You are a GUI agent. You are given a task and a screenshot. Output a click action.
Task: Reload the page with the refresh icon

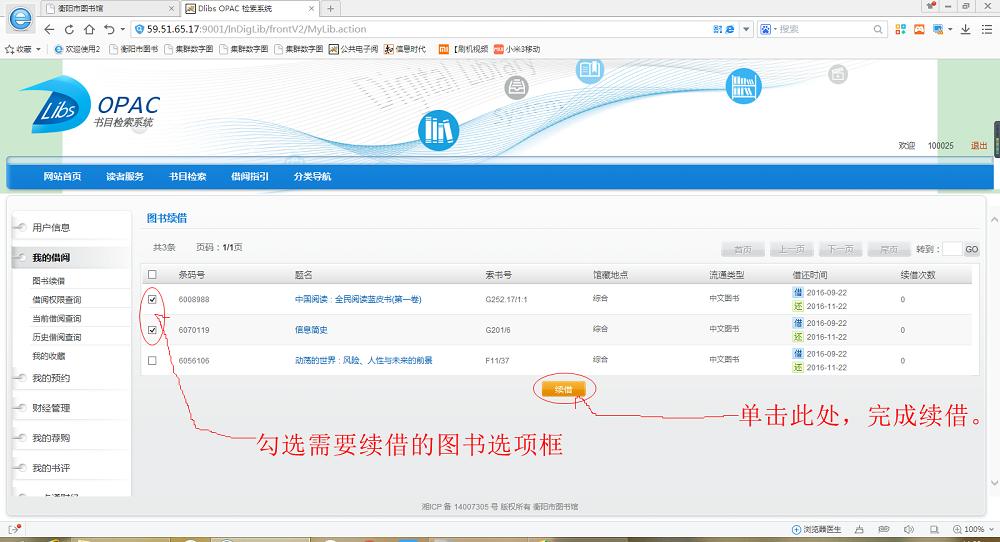pos(70,29)
